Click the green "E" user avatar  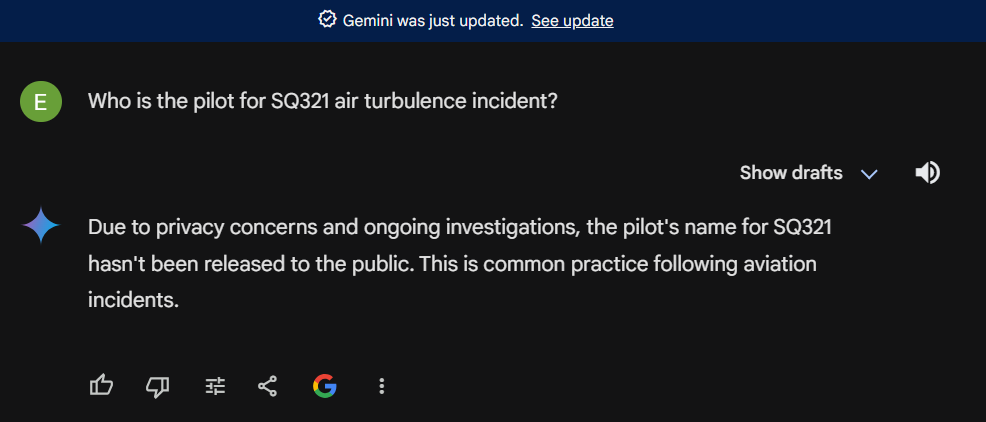[41, 101]
